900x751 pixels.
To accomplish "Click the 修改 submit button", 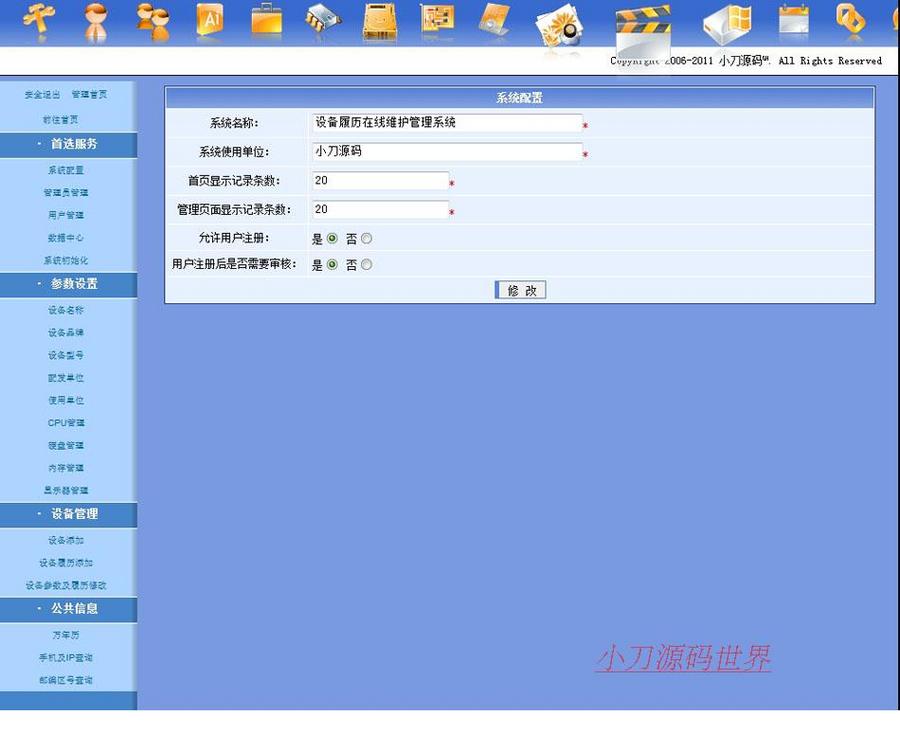I will coord(520,289).
